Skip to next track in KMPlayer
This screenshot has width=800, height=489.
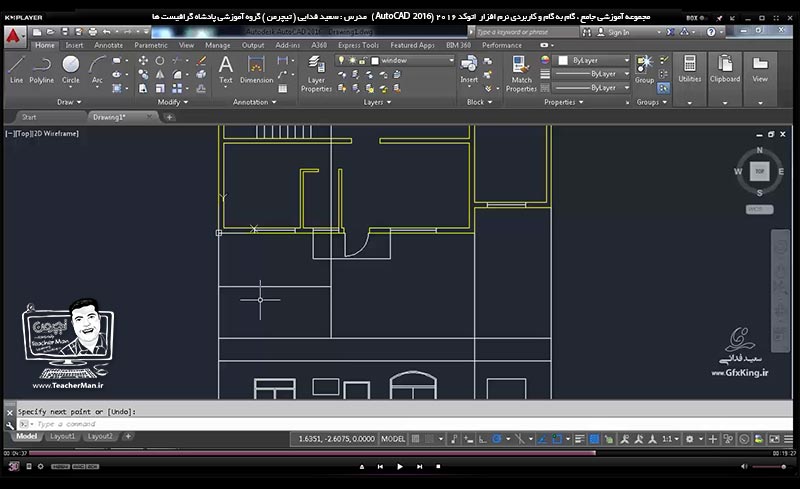coord(419,467)
